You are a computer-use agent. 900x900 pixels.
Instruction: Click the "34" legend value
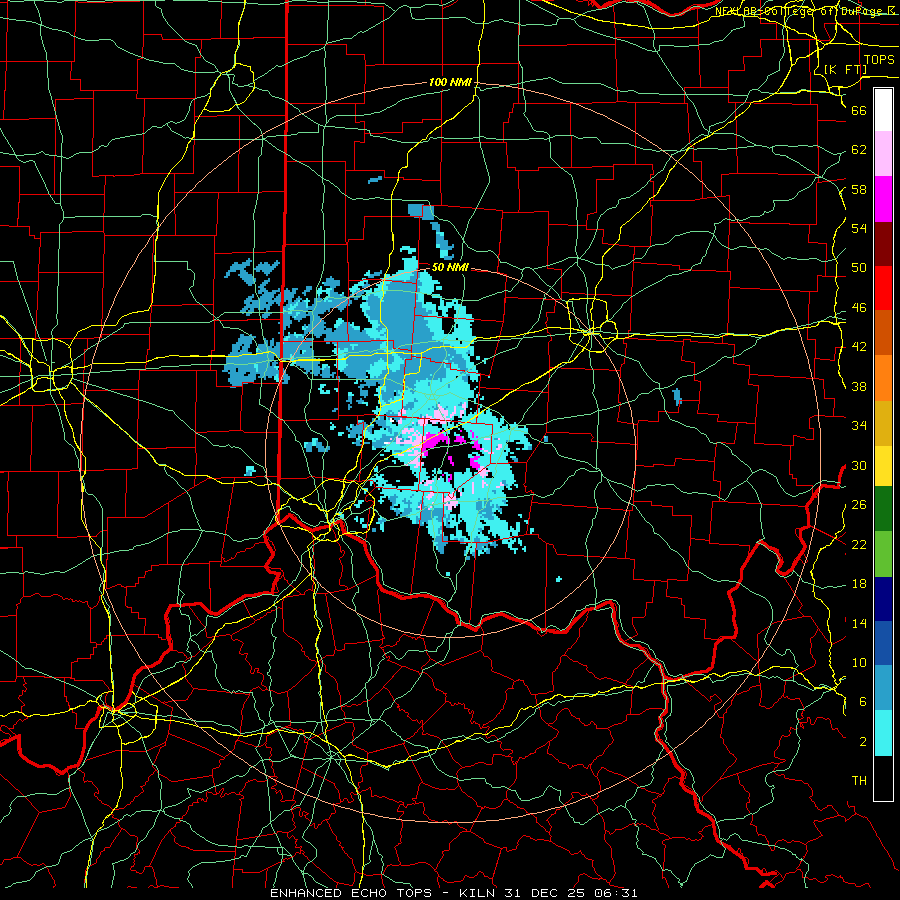pos(859,426)
